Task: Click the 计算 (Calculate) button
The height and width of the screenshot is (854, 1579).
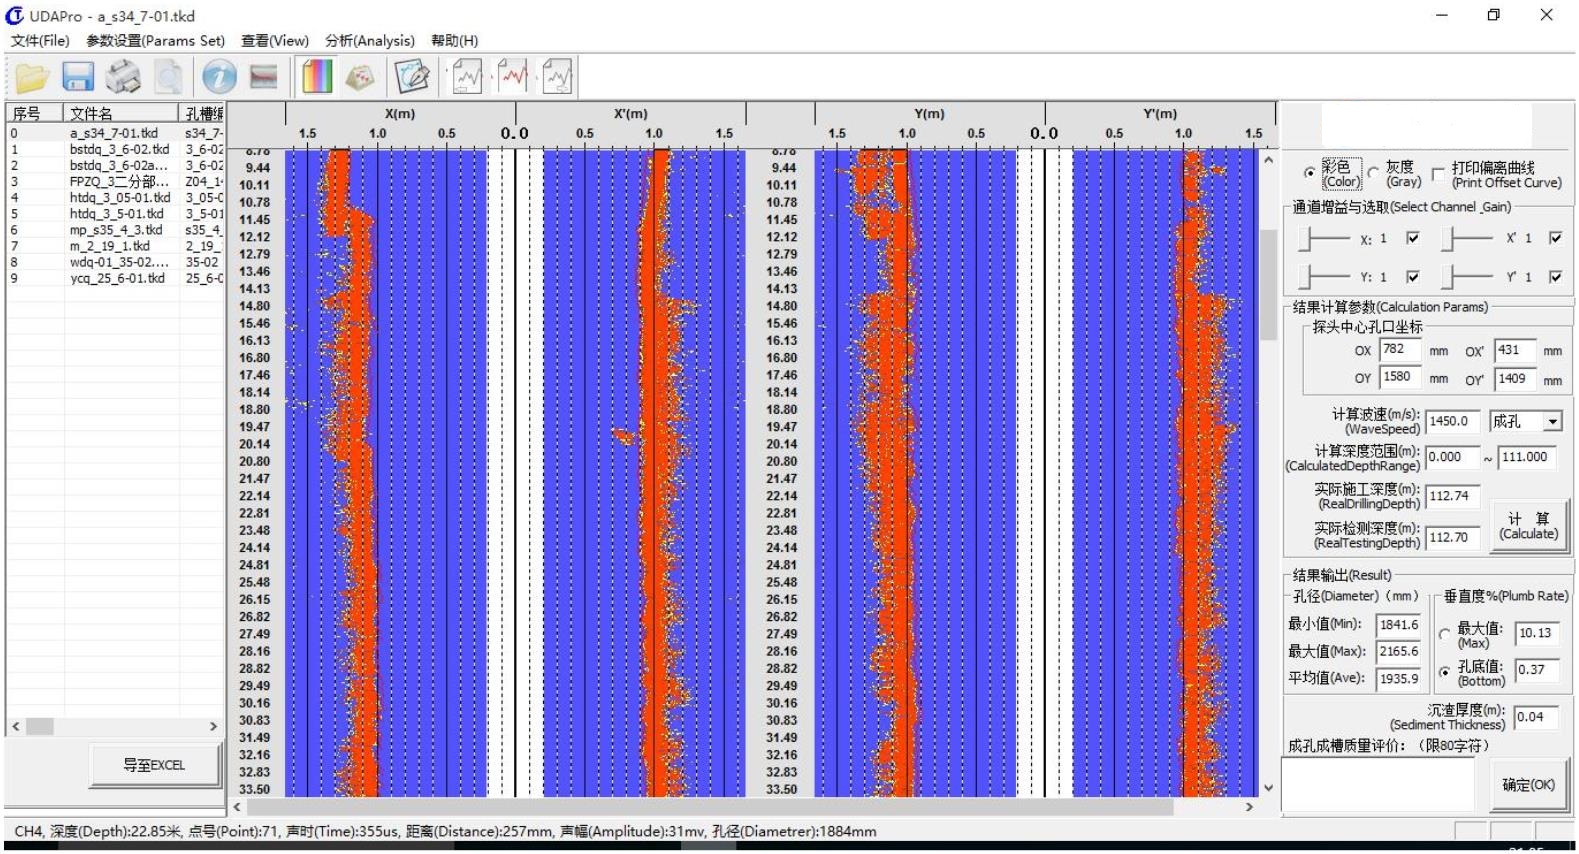Action: pos(1527,526)
